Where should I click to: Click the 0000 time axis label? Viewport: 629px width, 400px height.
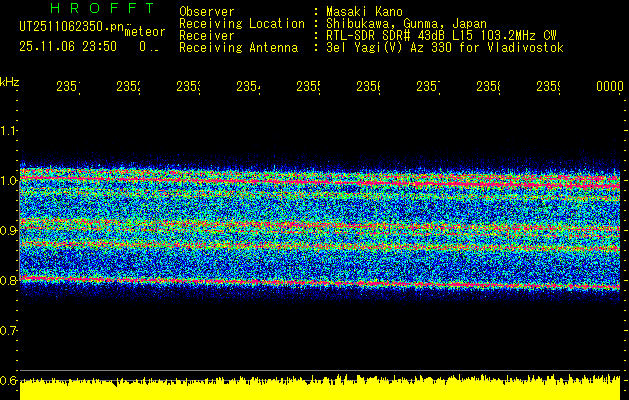(x=610, y=86)
